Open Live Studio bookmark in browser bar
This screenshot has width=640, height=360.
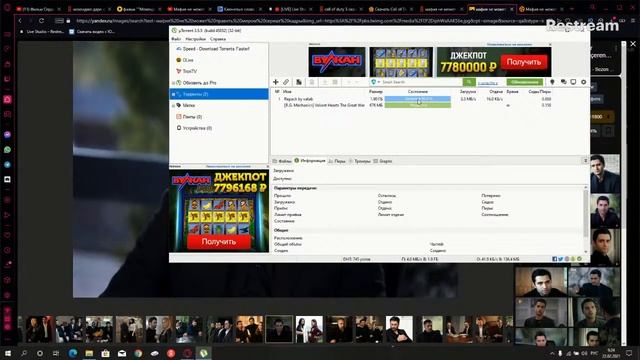[x=42, y=31]
